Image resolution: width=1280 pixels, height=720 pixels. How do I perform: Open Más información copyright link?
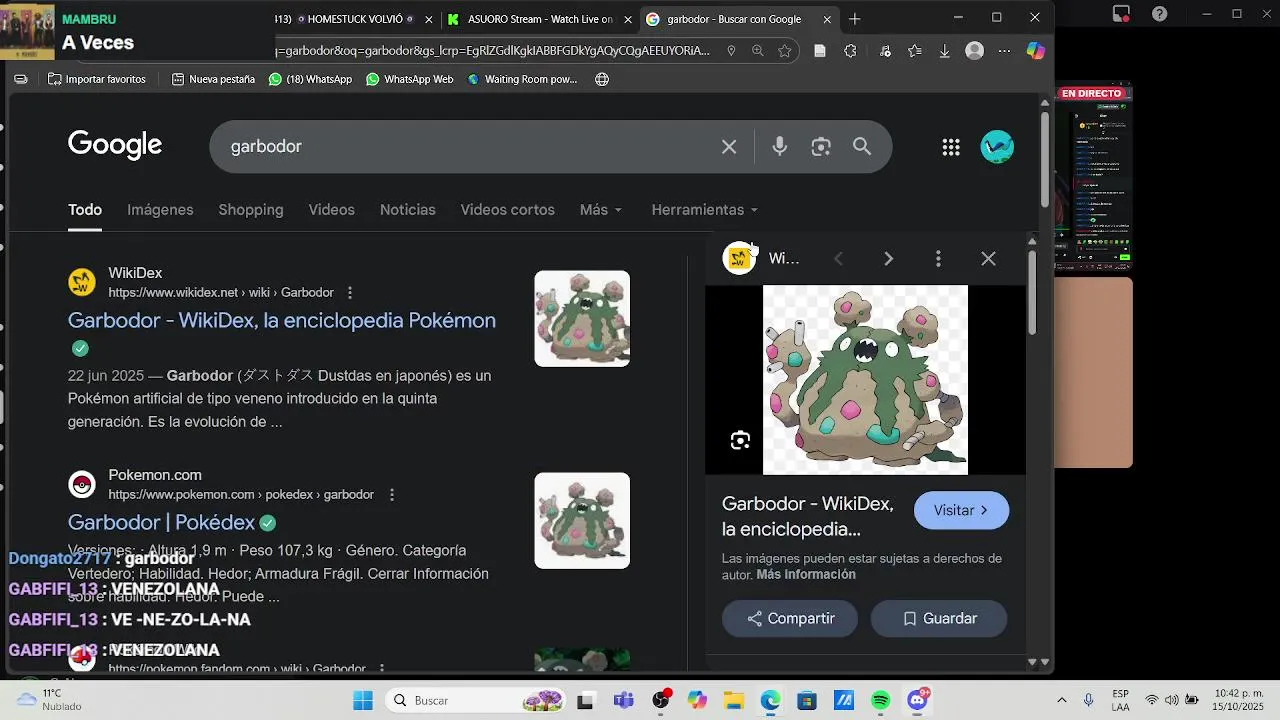click(806, 575)
